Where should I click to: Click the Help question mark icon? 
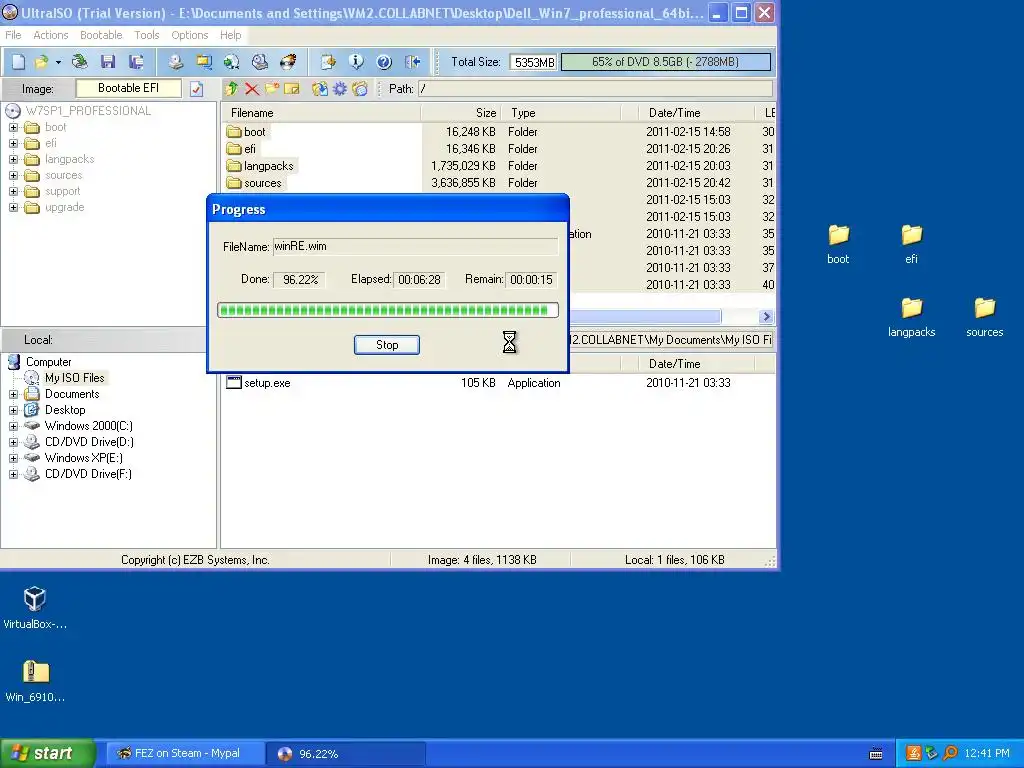384,62
